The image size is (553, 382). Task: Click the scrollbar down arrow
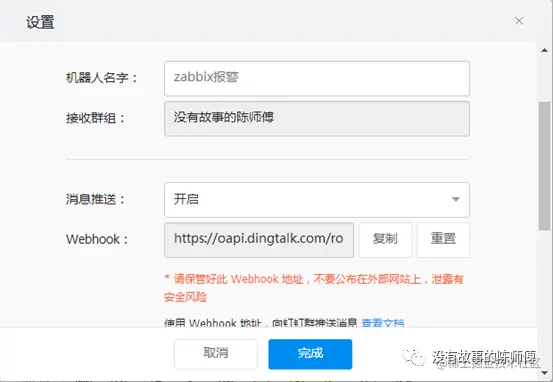click(x=545, y=372)
